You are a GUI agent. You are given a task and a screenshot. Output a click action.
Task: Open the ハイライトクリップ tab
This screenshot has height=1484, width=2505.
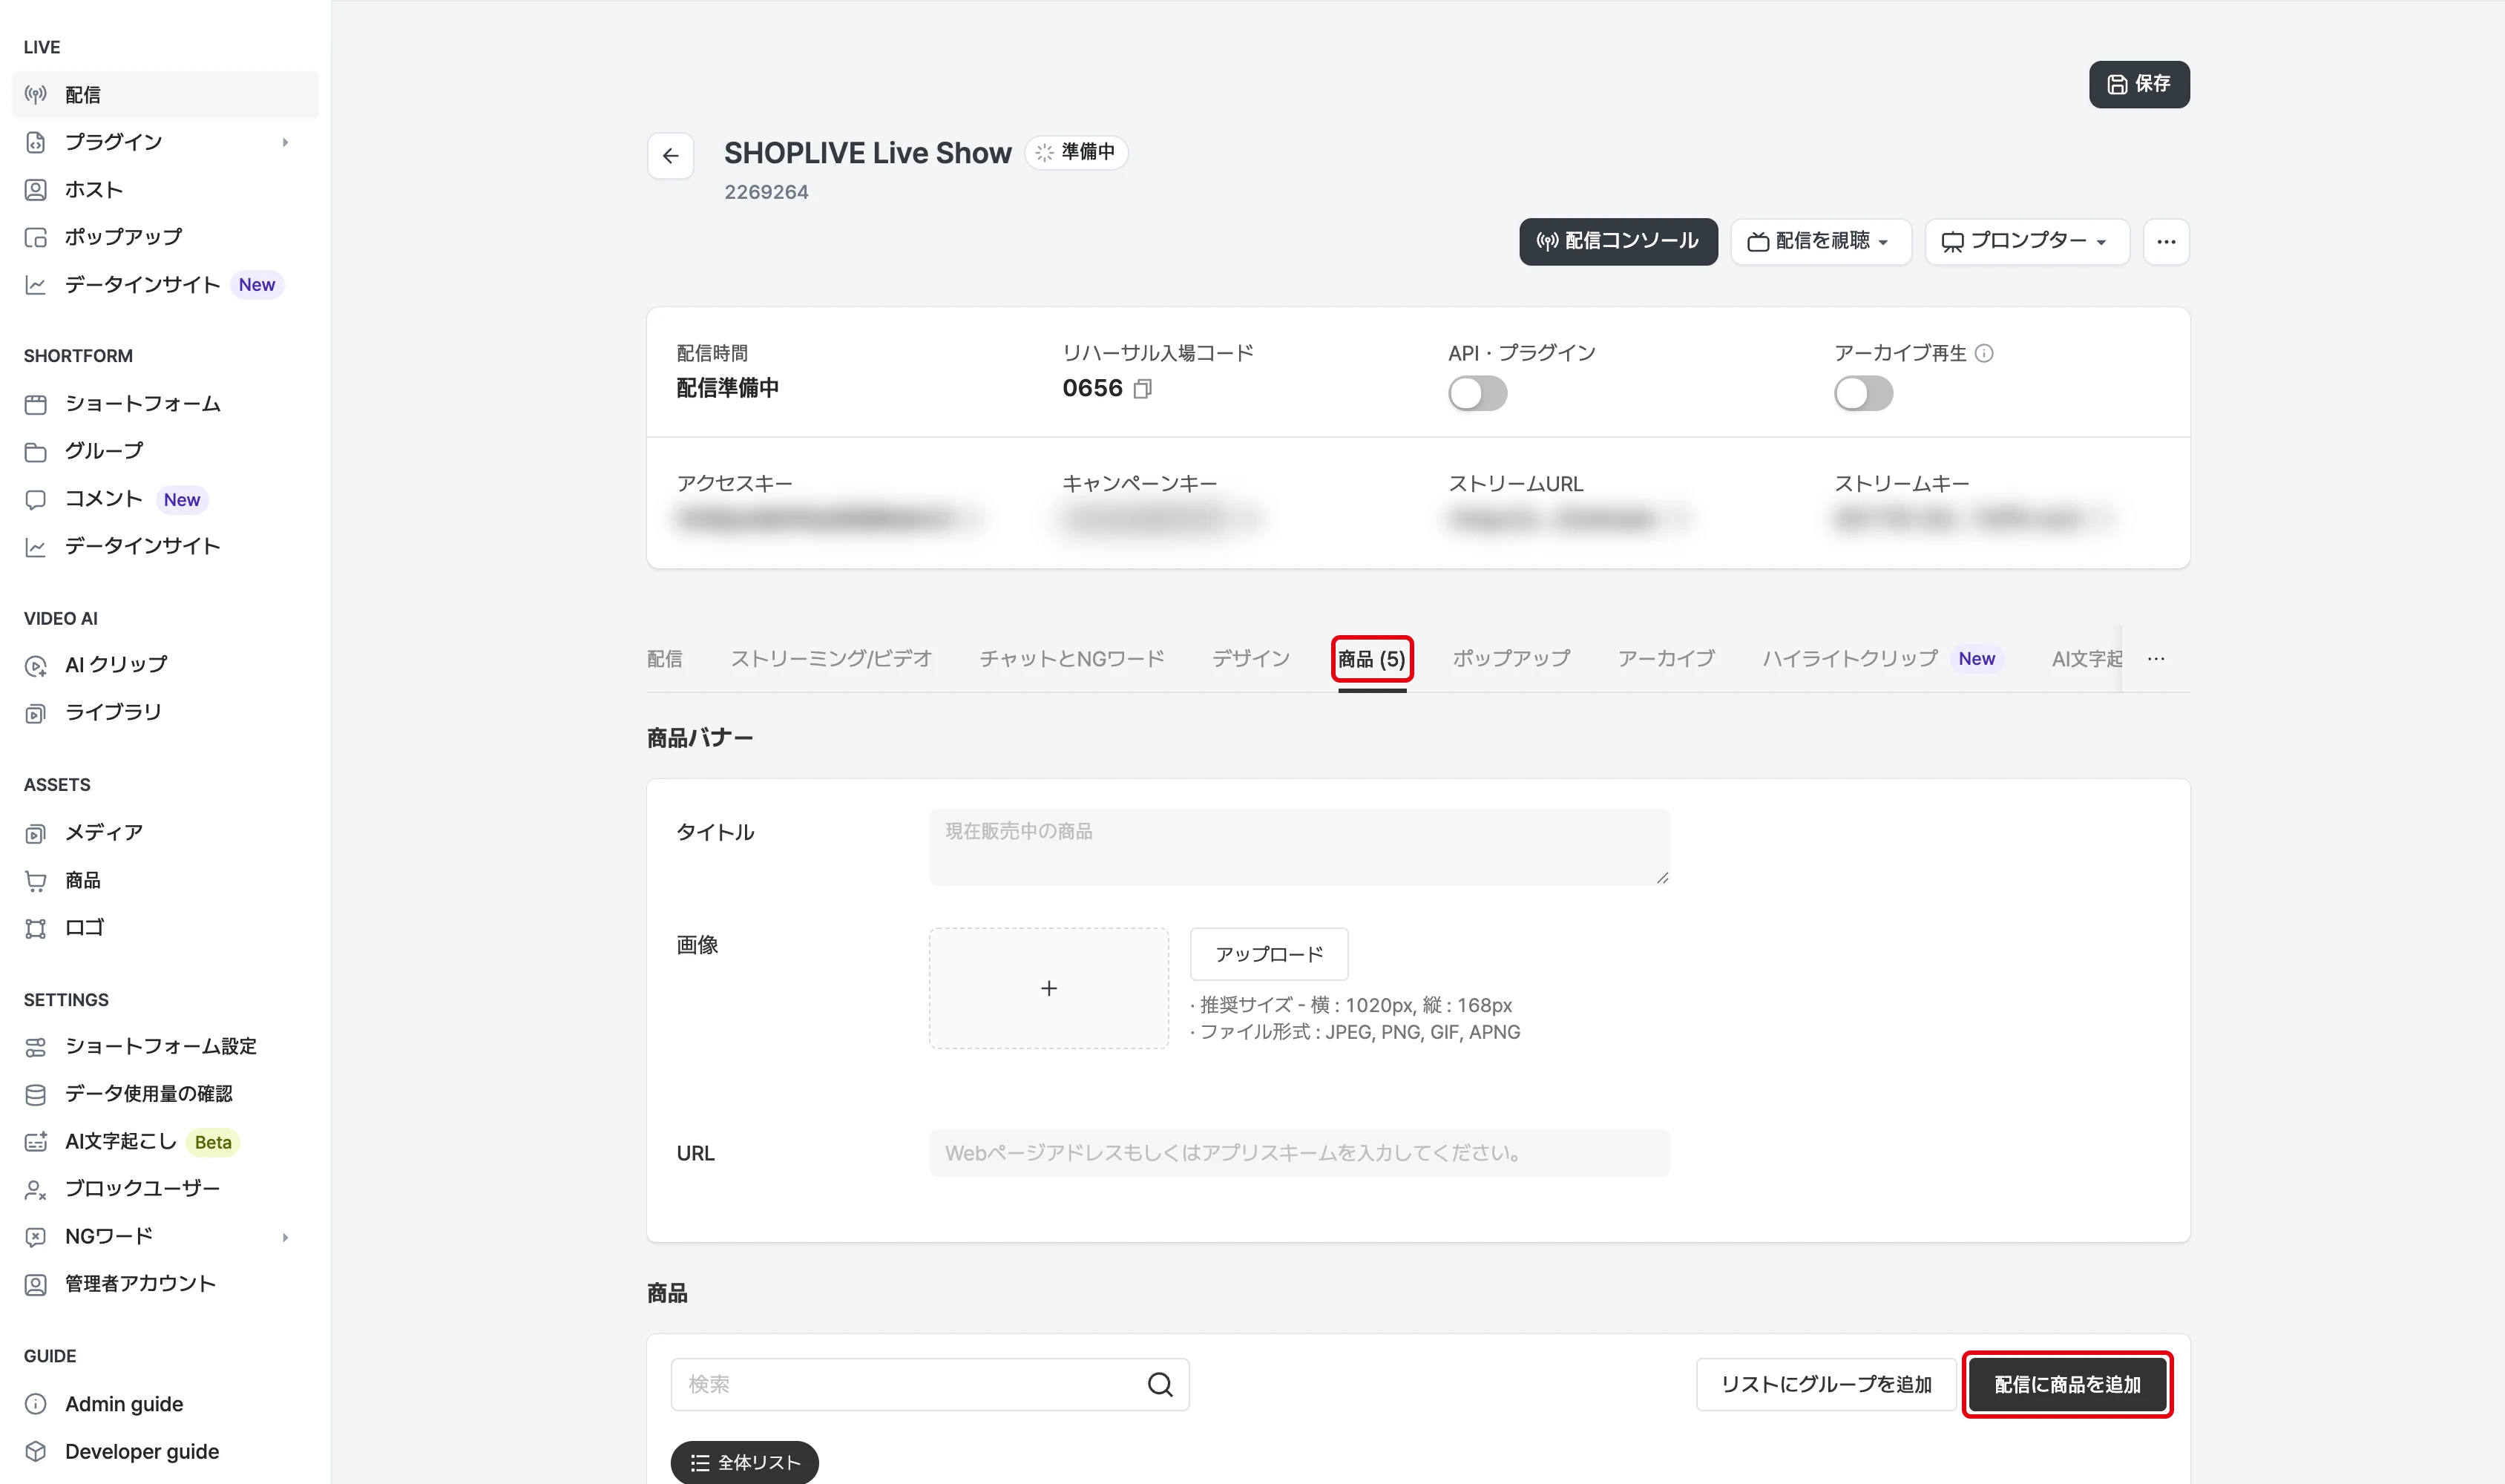[1880, 659]
